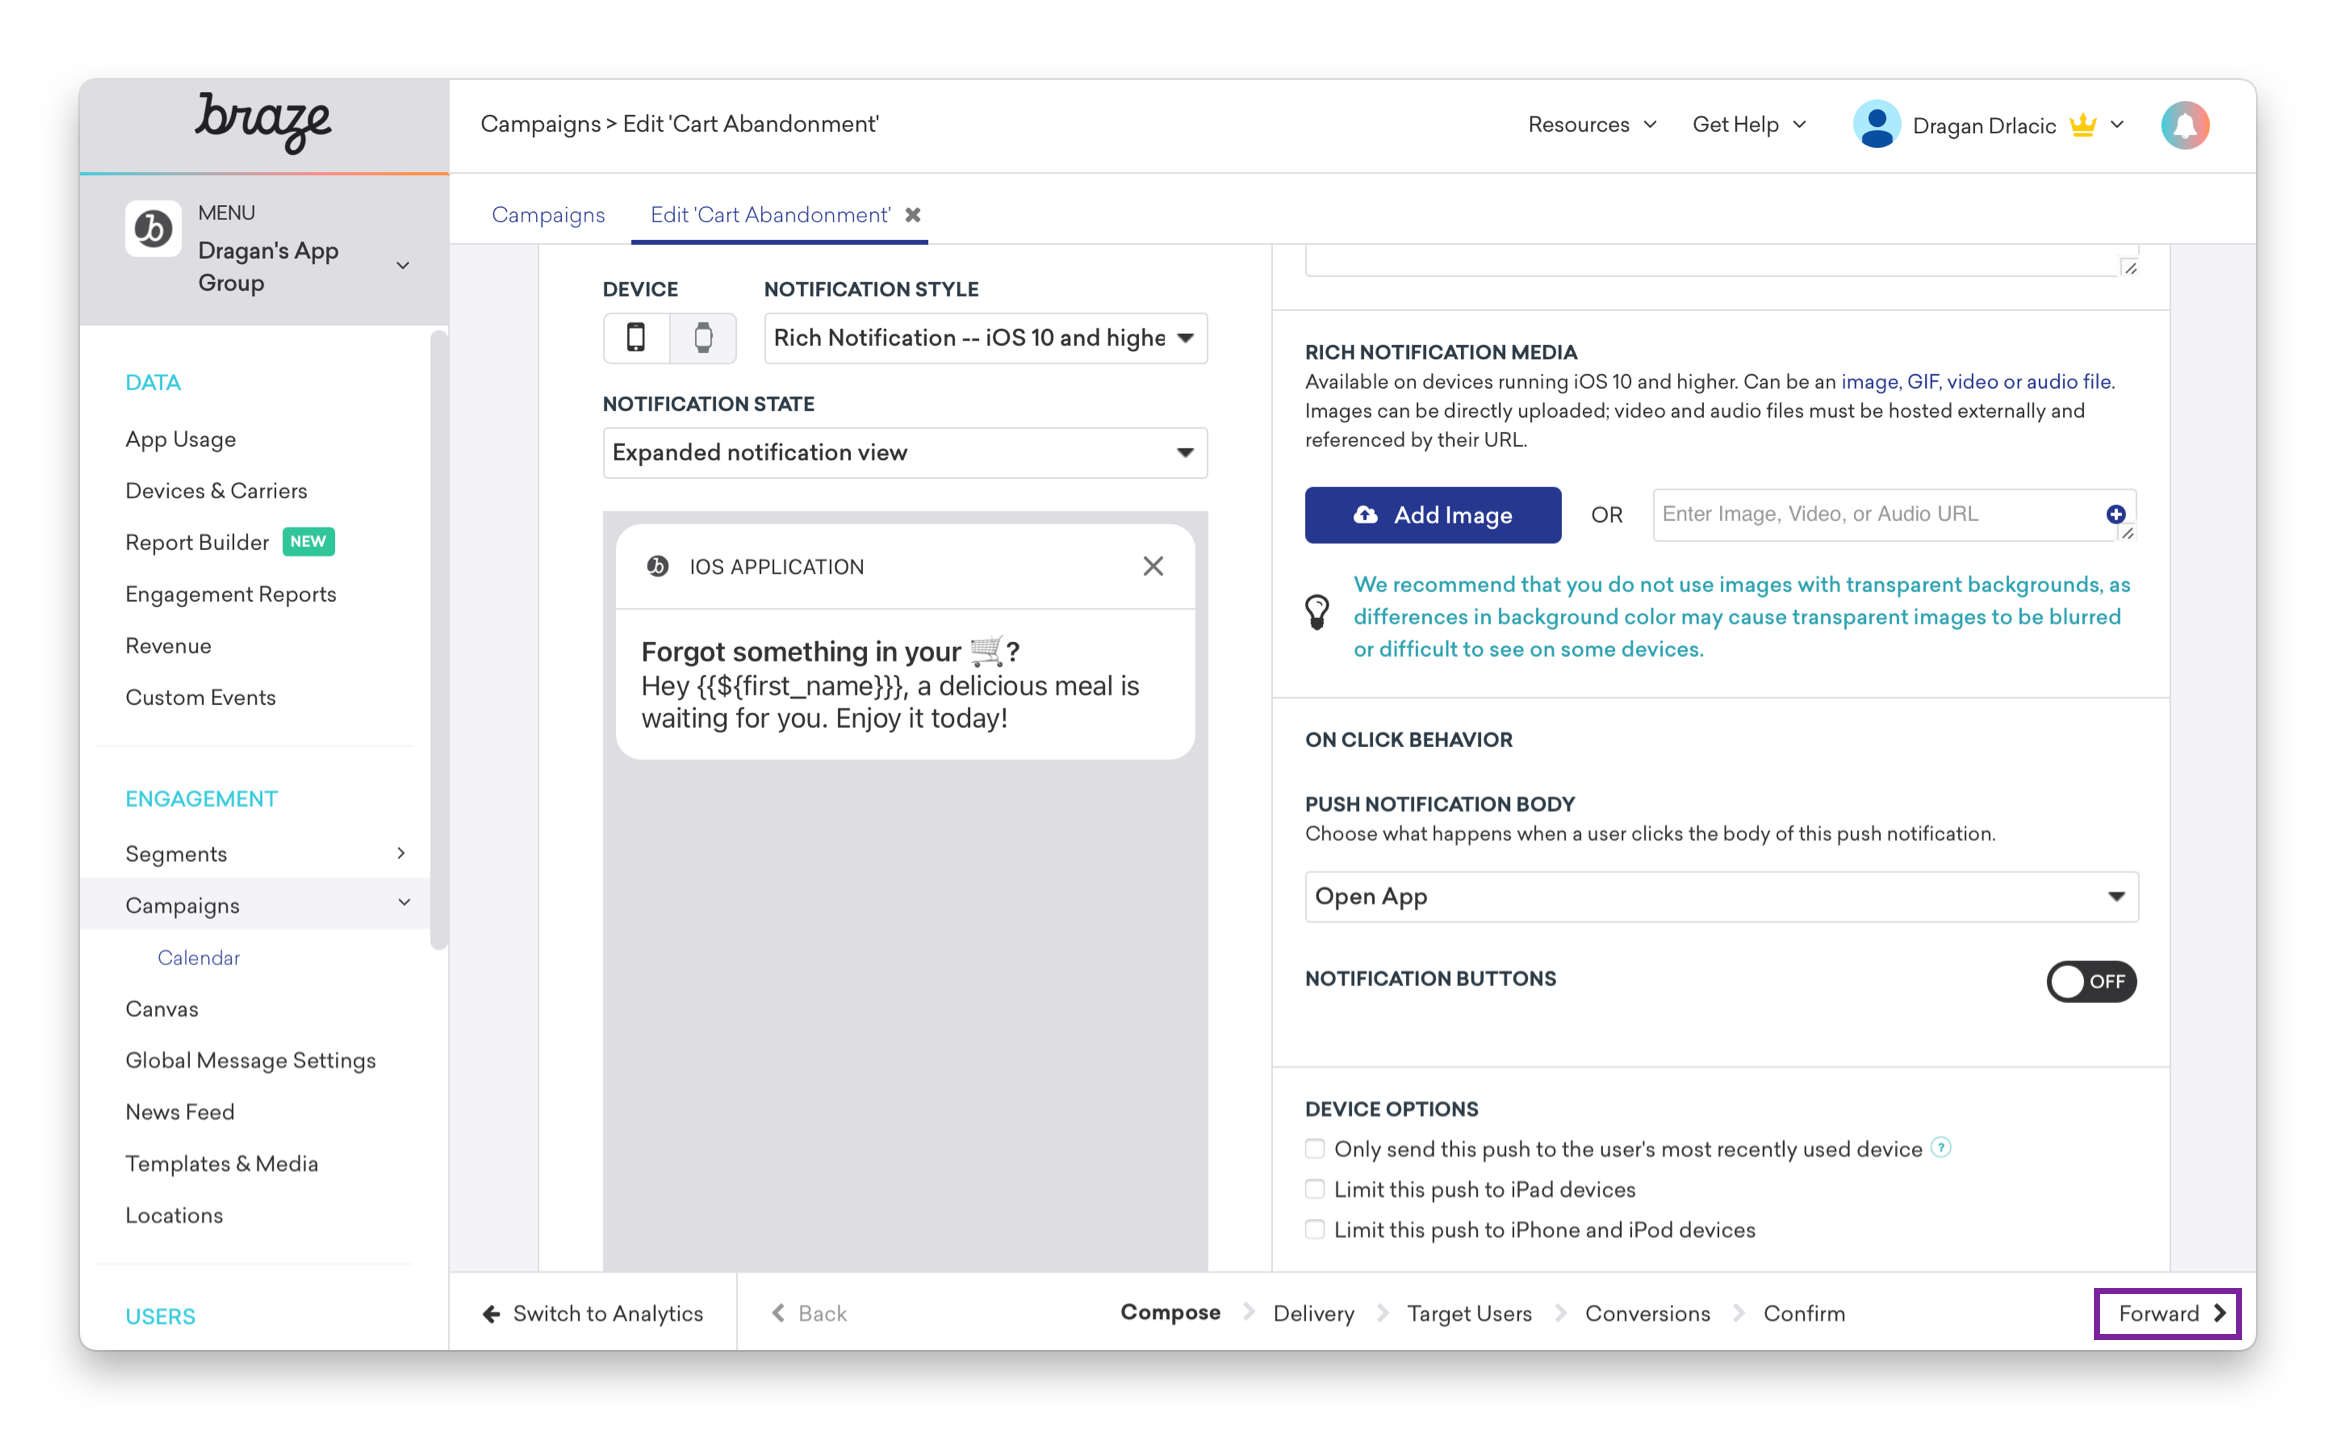
Task: Click the Back button
Action: (x=809, y=1313)
